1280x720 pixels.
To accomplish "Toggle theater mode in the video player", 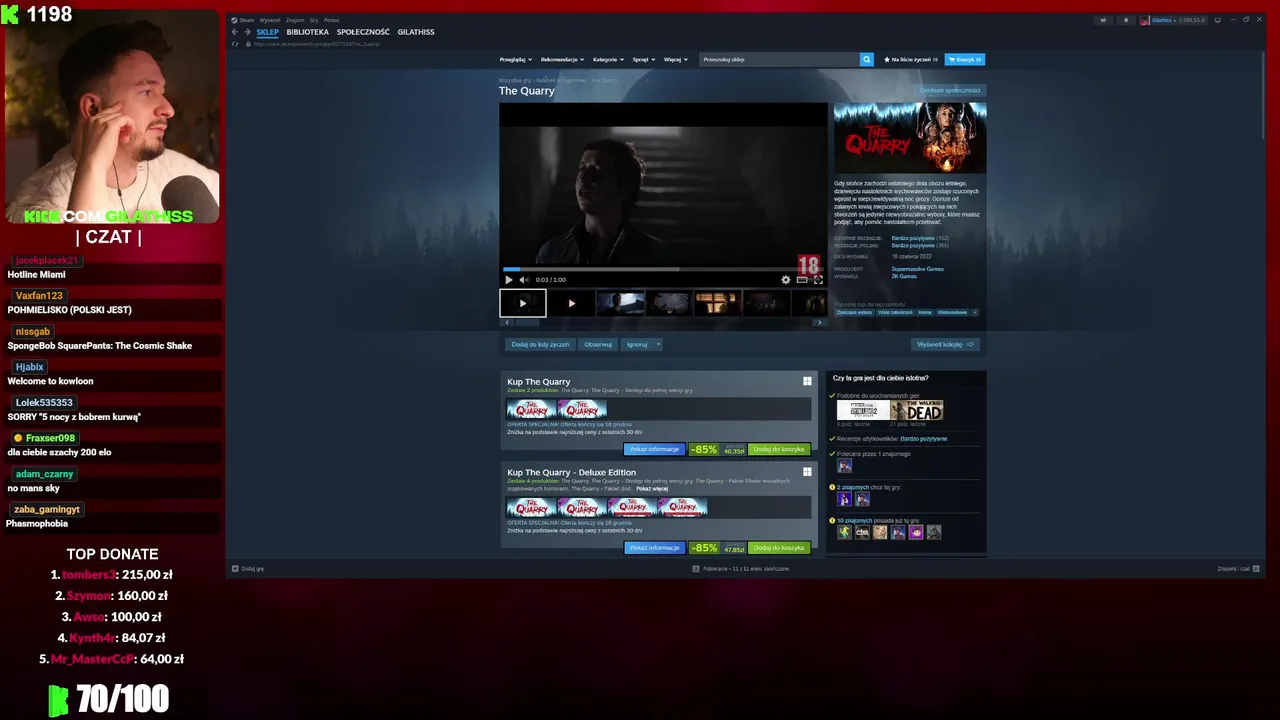I will [x=802, y=280].
